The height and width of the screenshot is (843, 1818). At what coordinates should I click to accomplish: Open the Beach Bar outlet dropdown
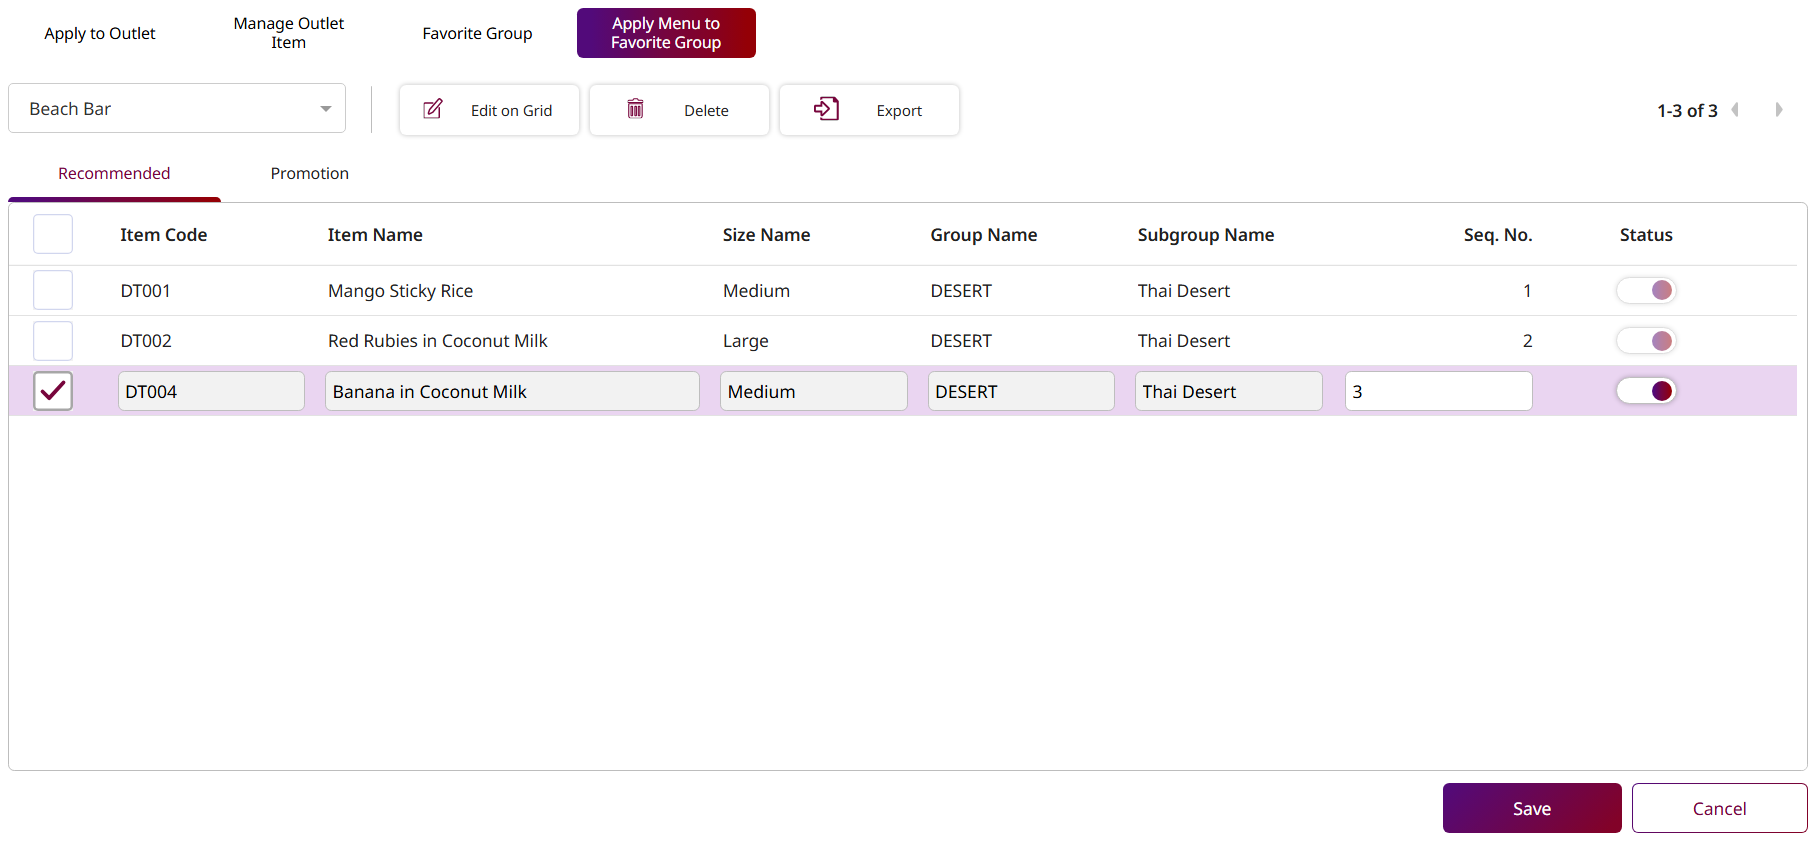point(177,109)
